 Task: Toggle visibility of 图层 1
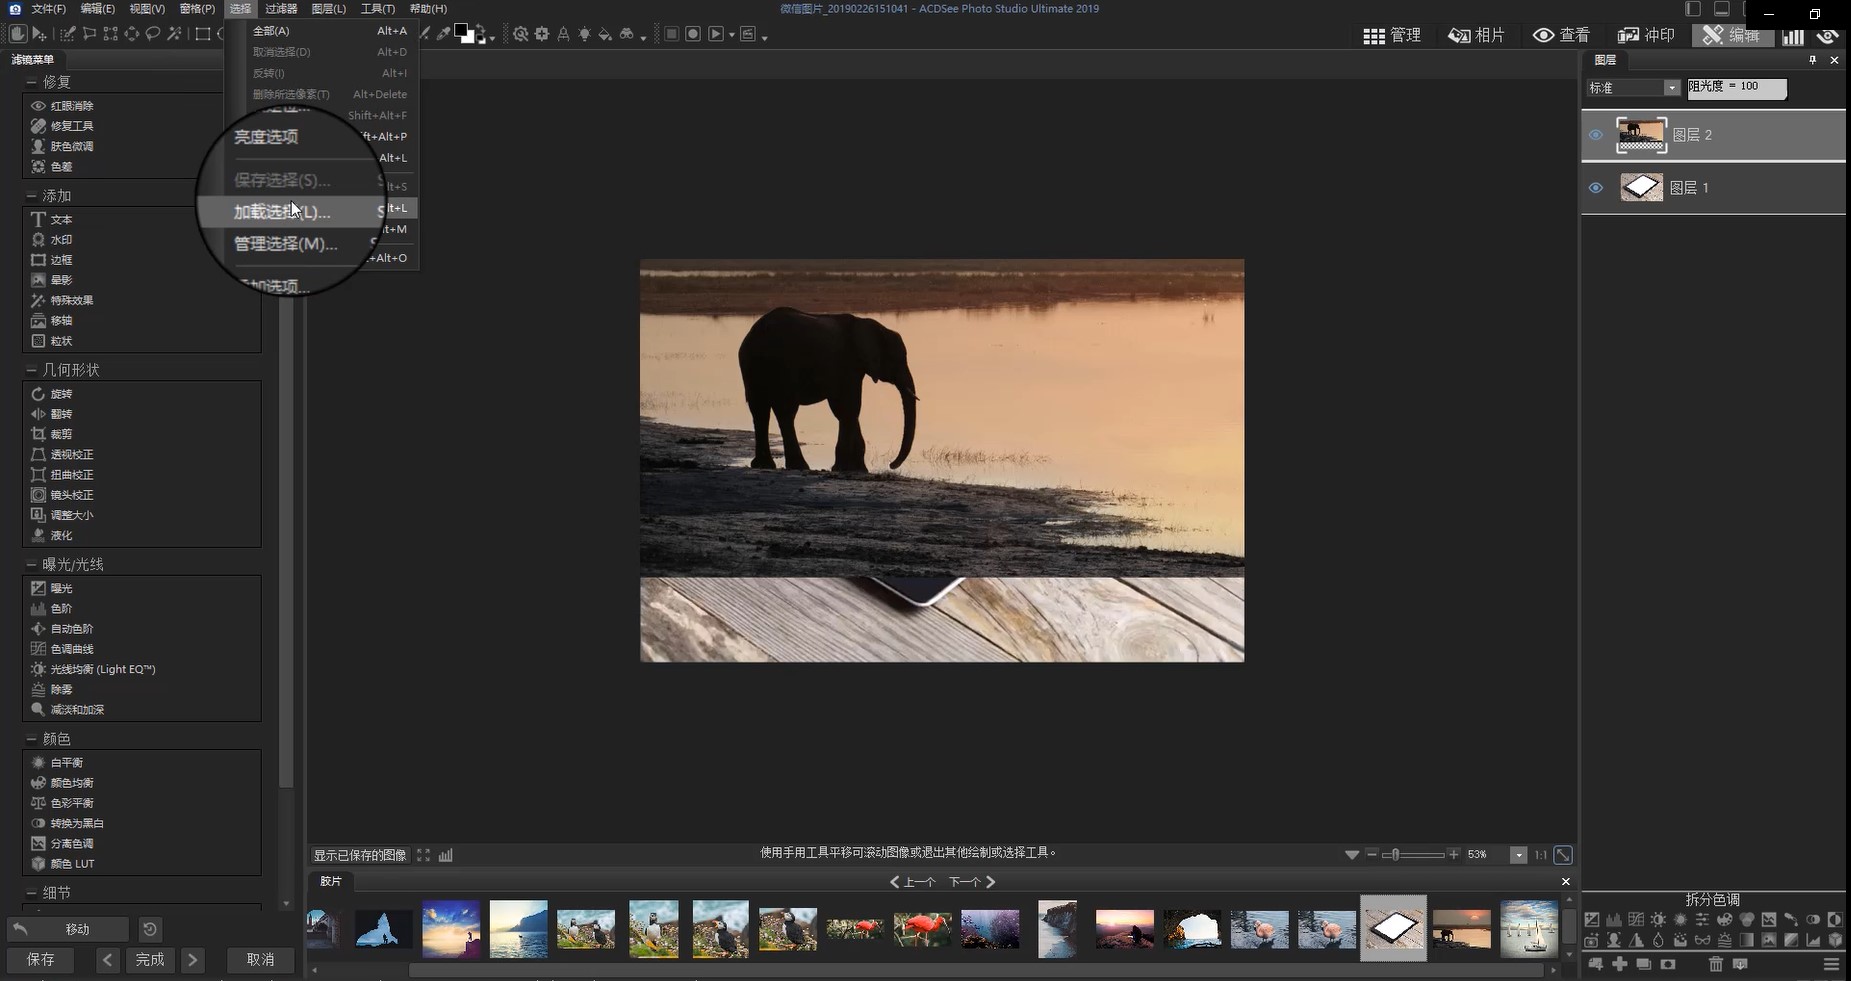[1596, 188]
